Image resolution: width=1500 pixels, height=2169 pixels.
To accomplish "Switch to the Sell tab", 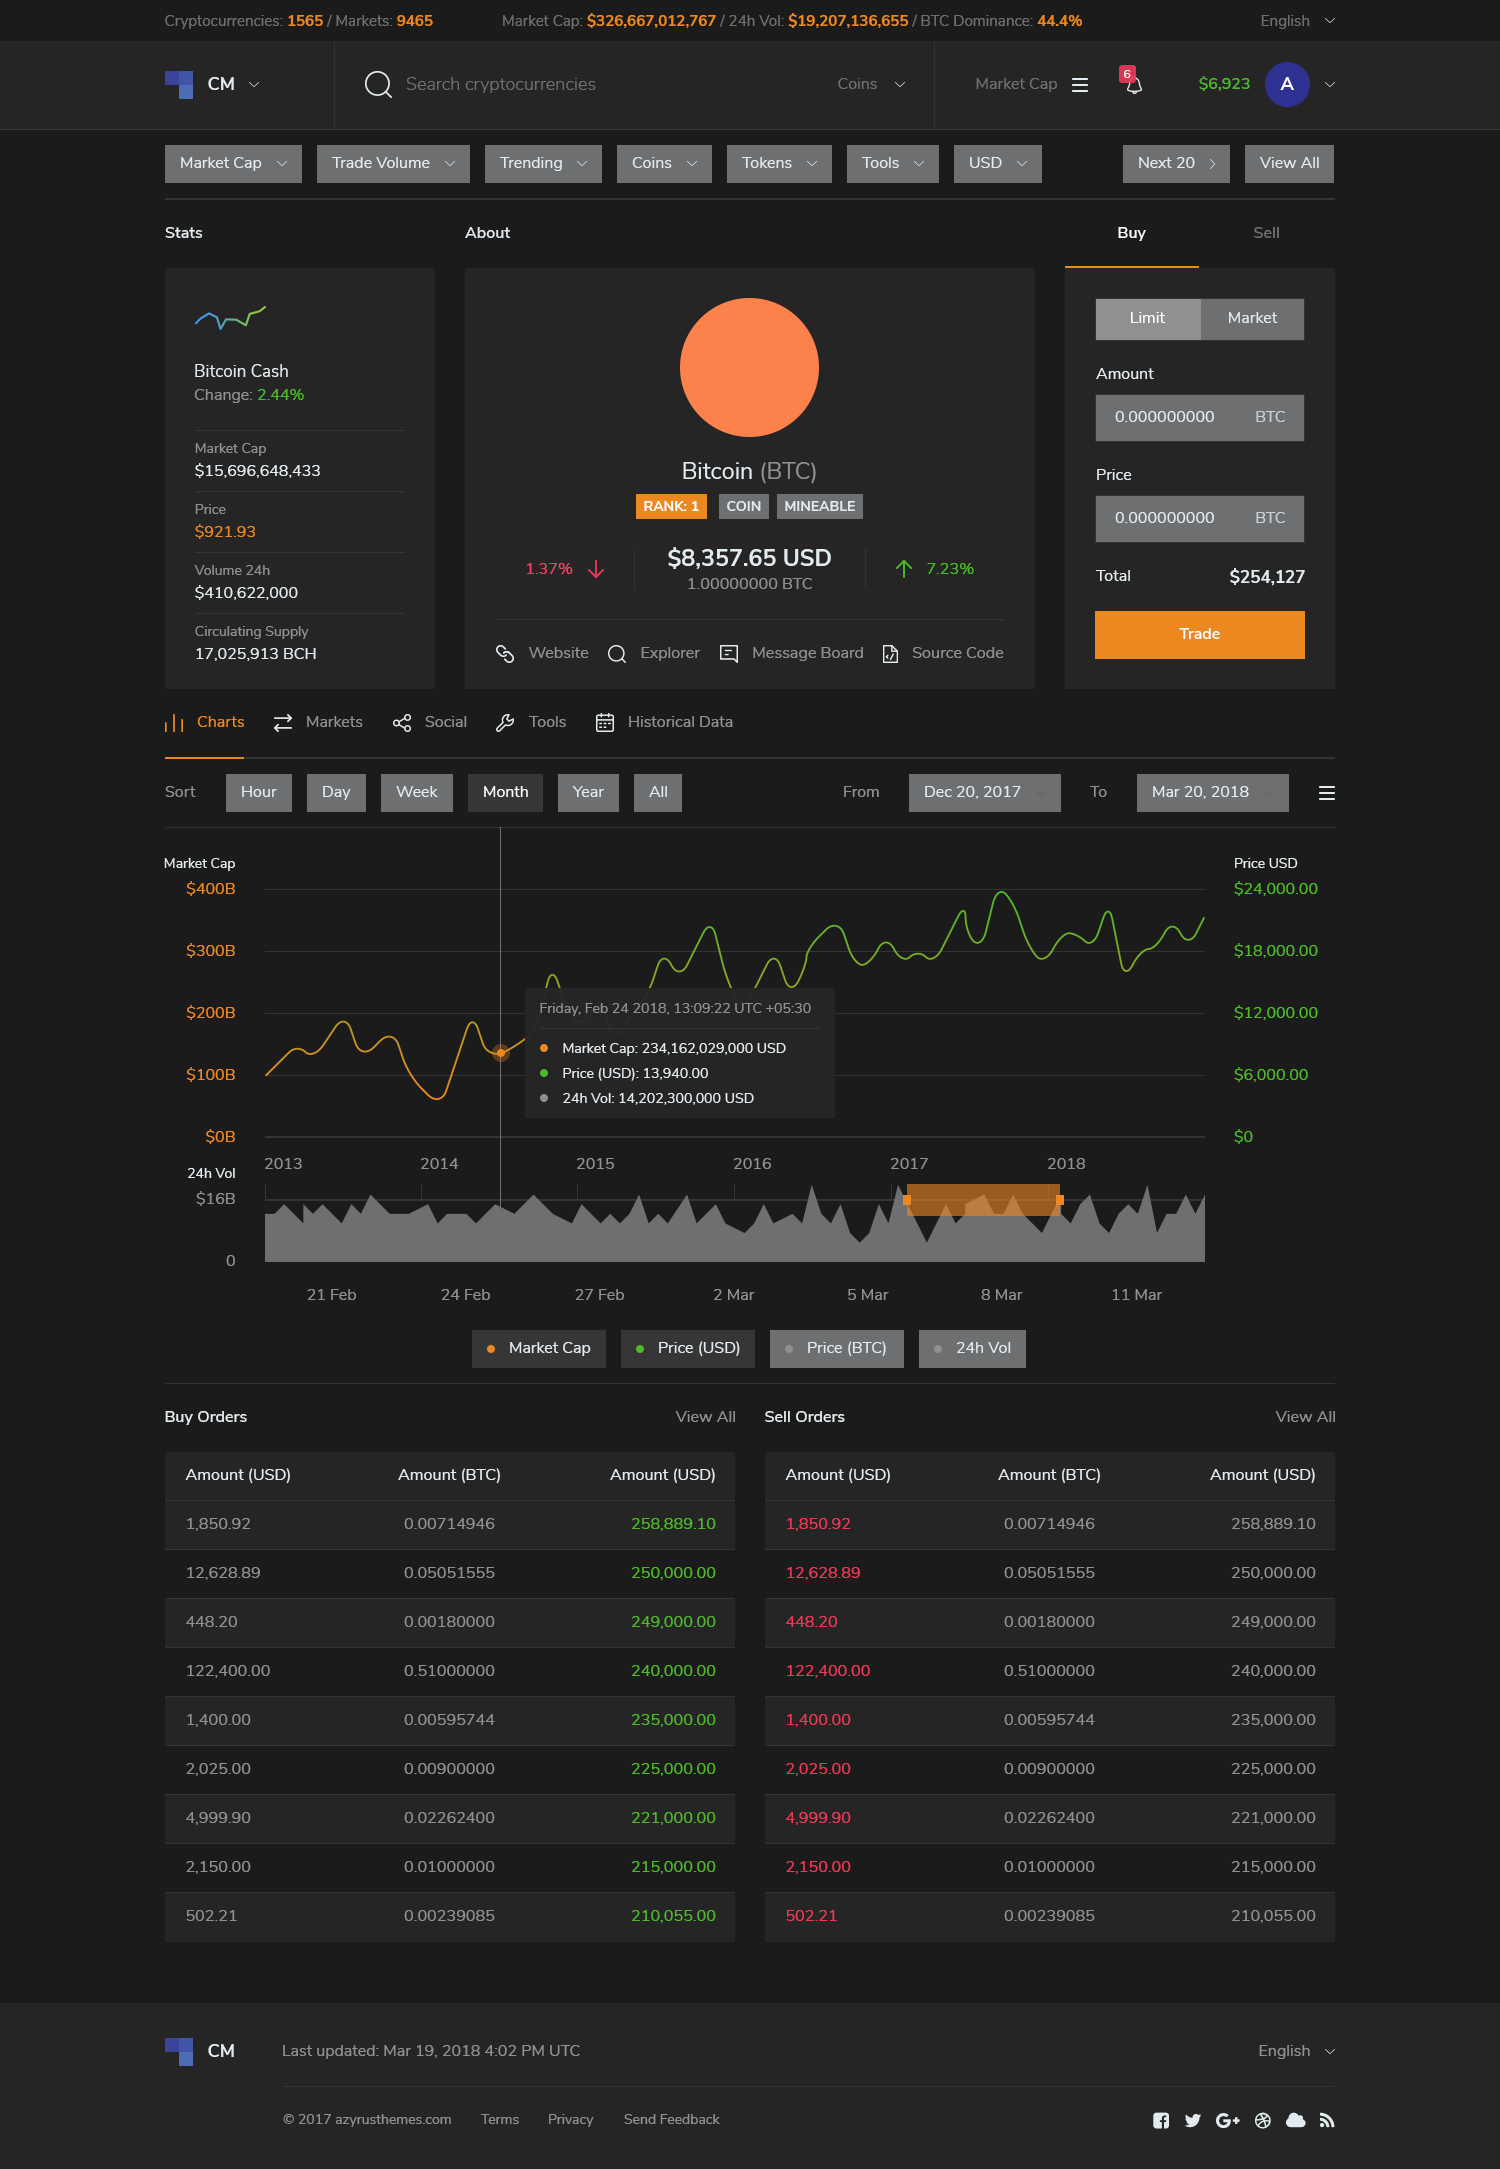I will point(1266,234).
